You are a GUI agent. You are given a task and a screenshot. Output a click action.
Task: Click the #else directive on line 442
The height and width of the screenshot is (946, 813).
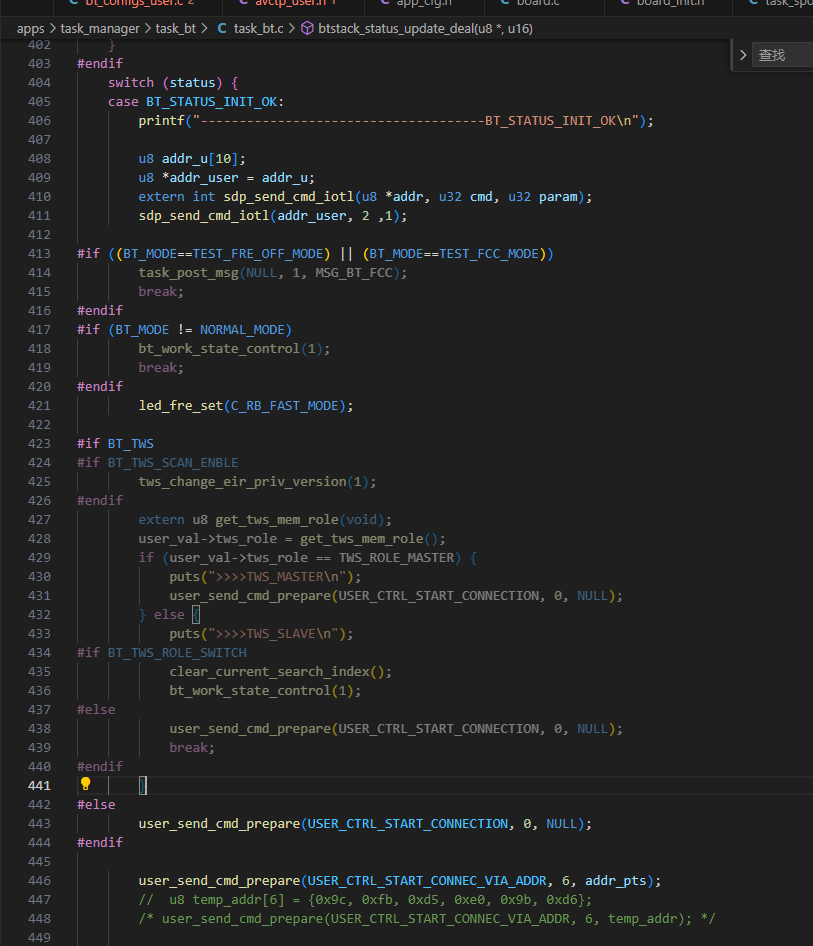tap(96, 804)
